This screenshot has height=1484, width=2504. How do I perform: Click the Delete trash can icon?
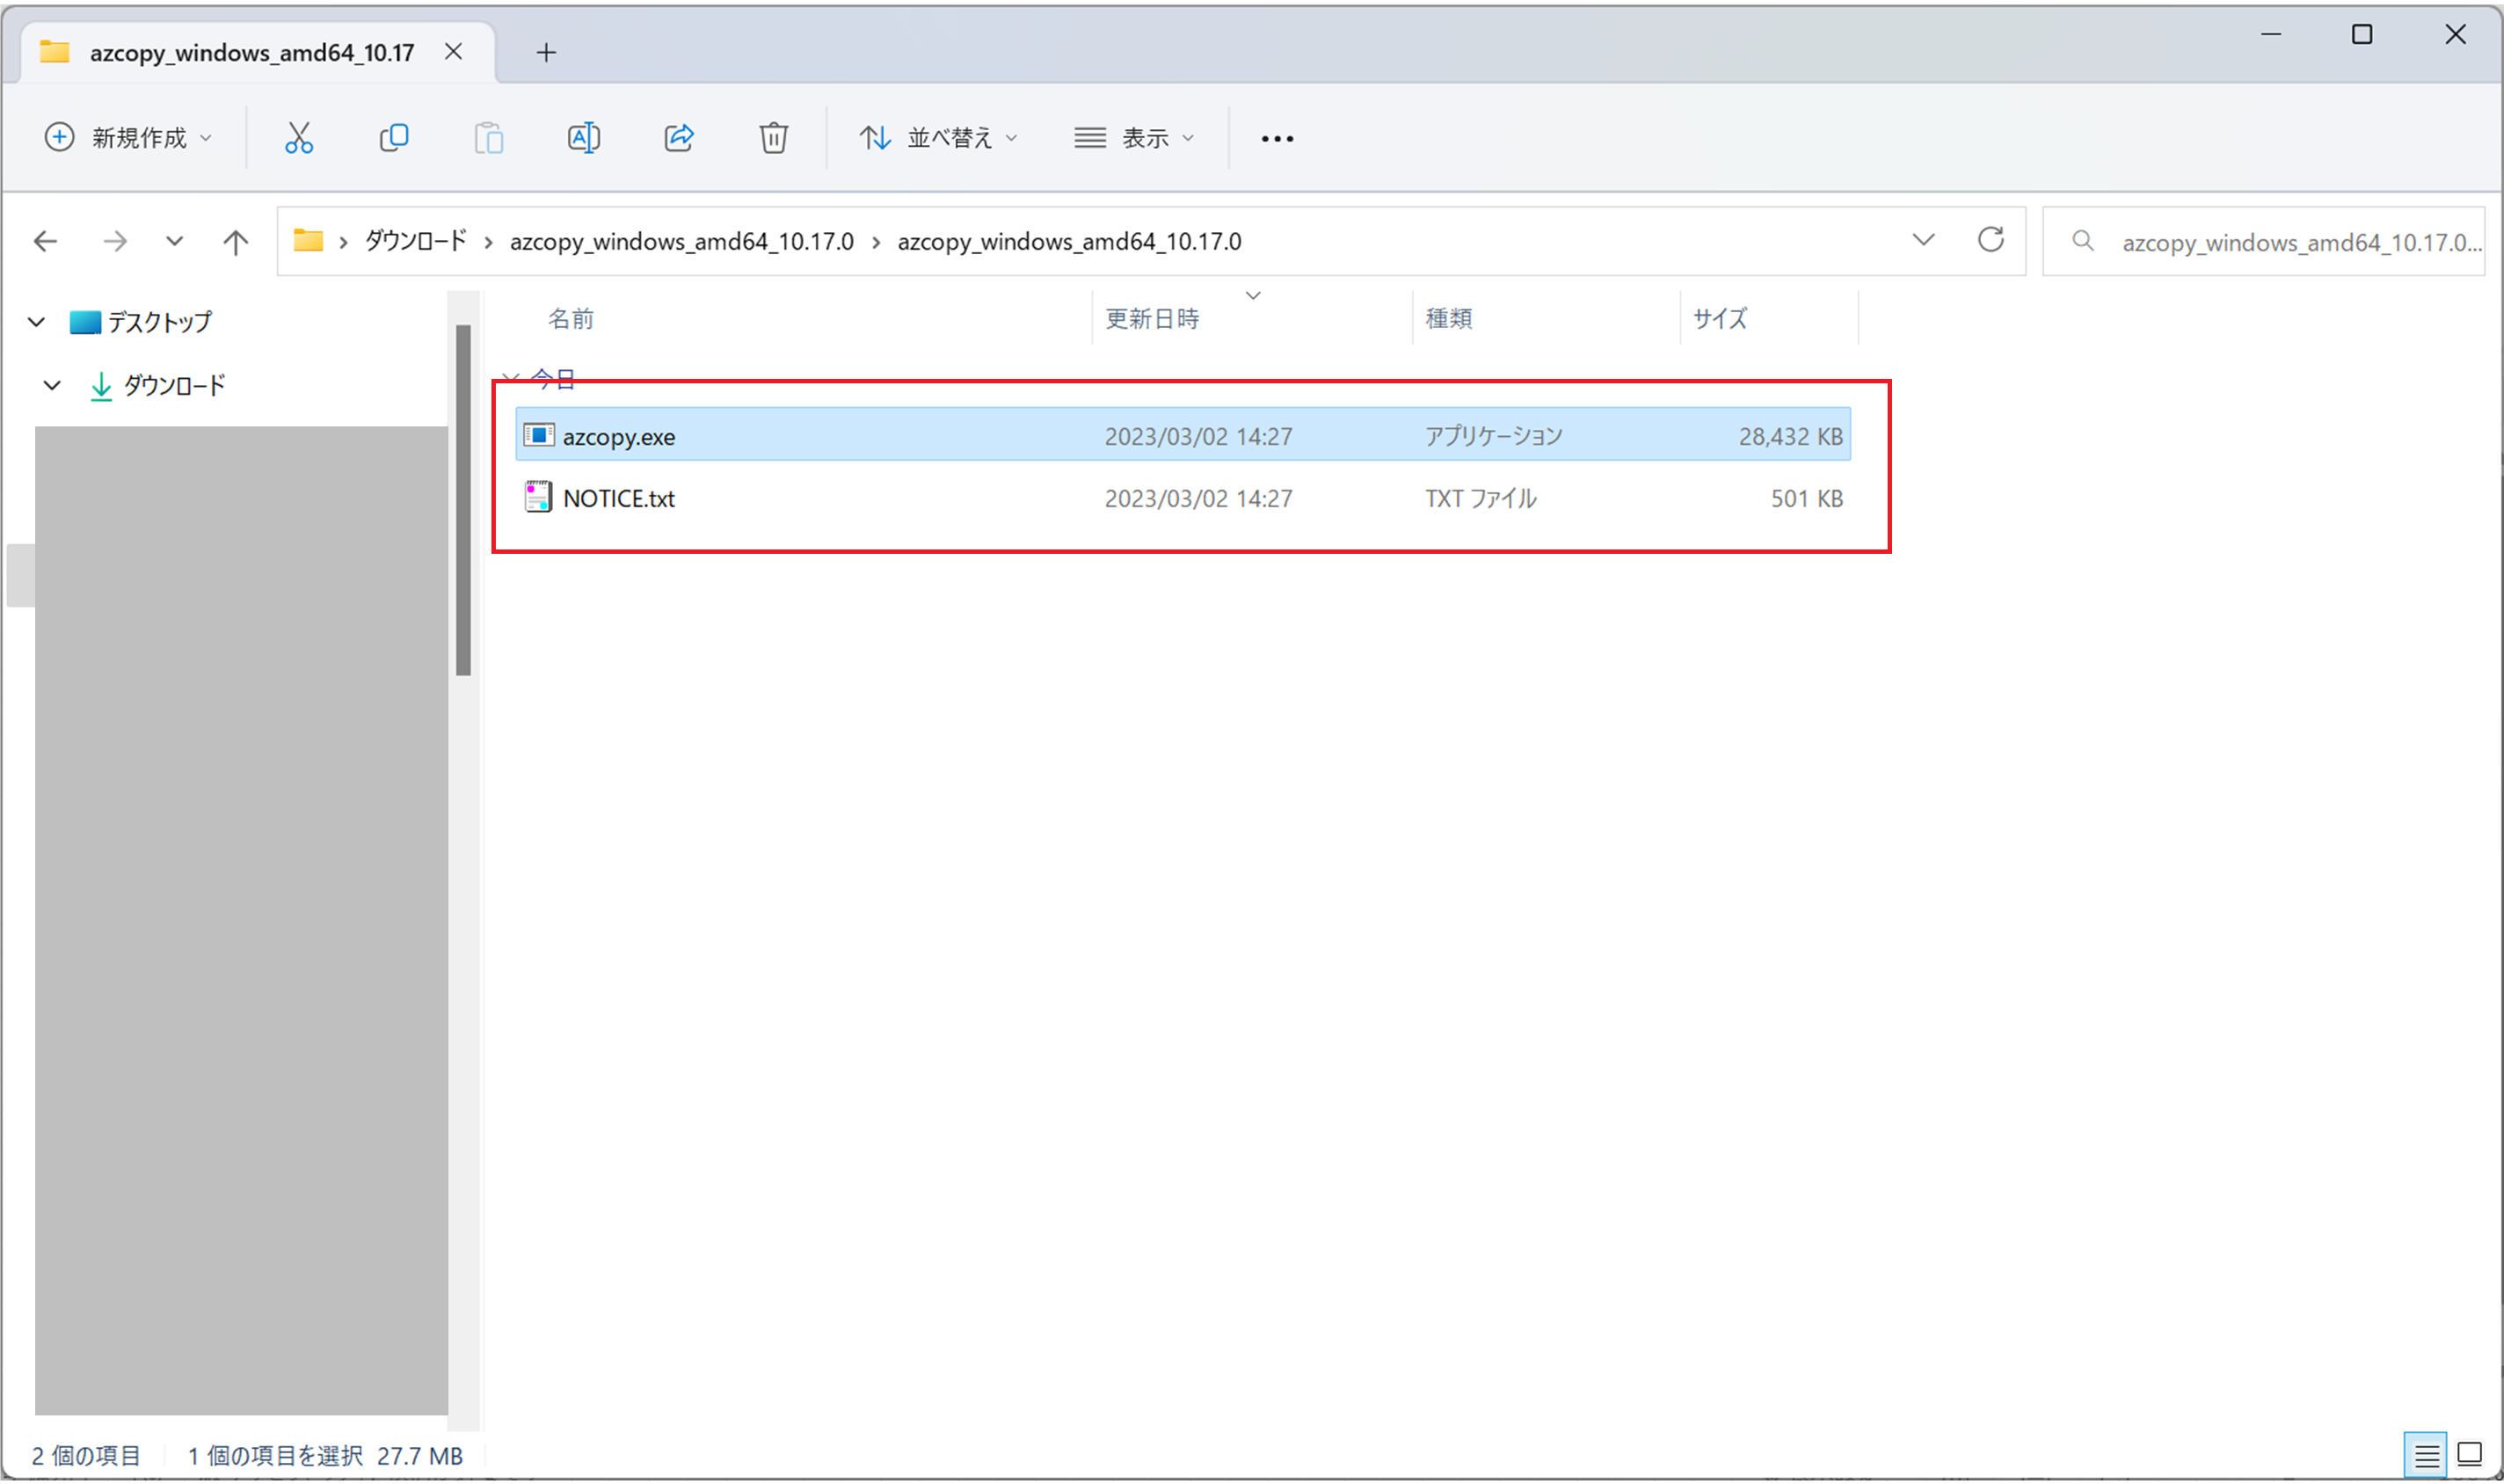[x=773, y=138]
